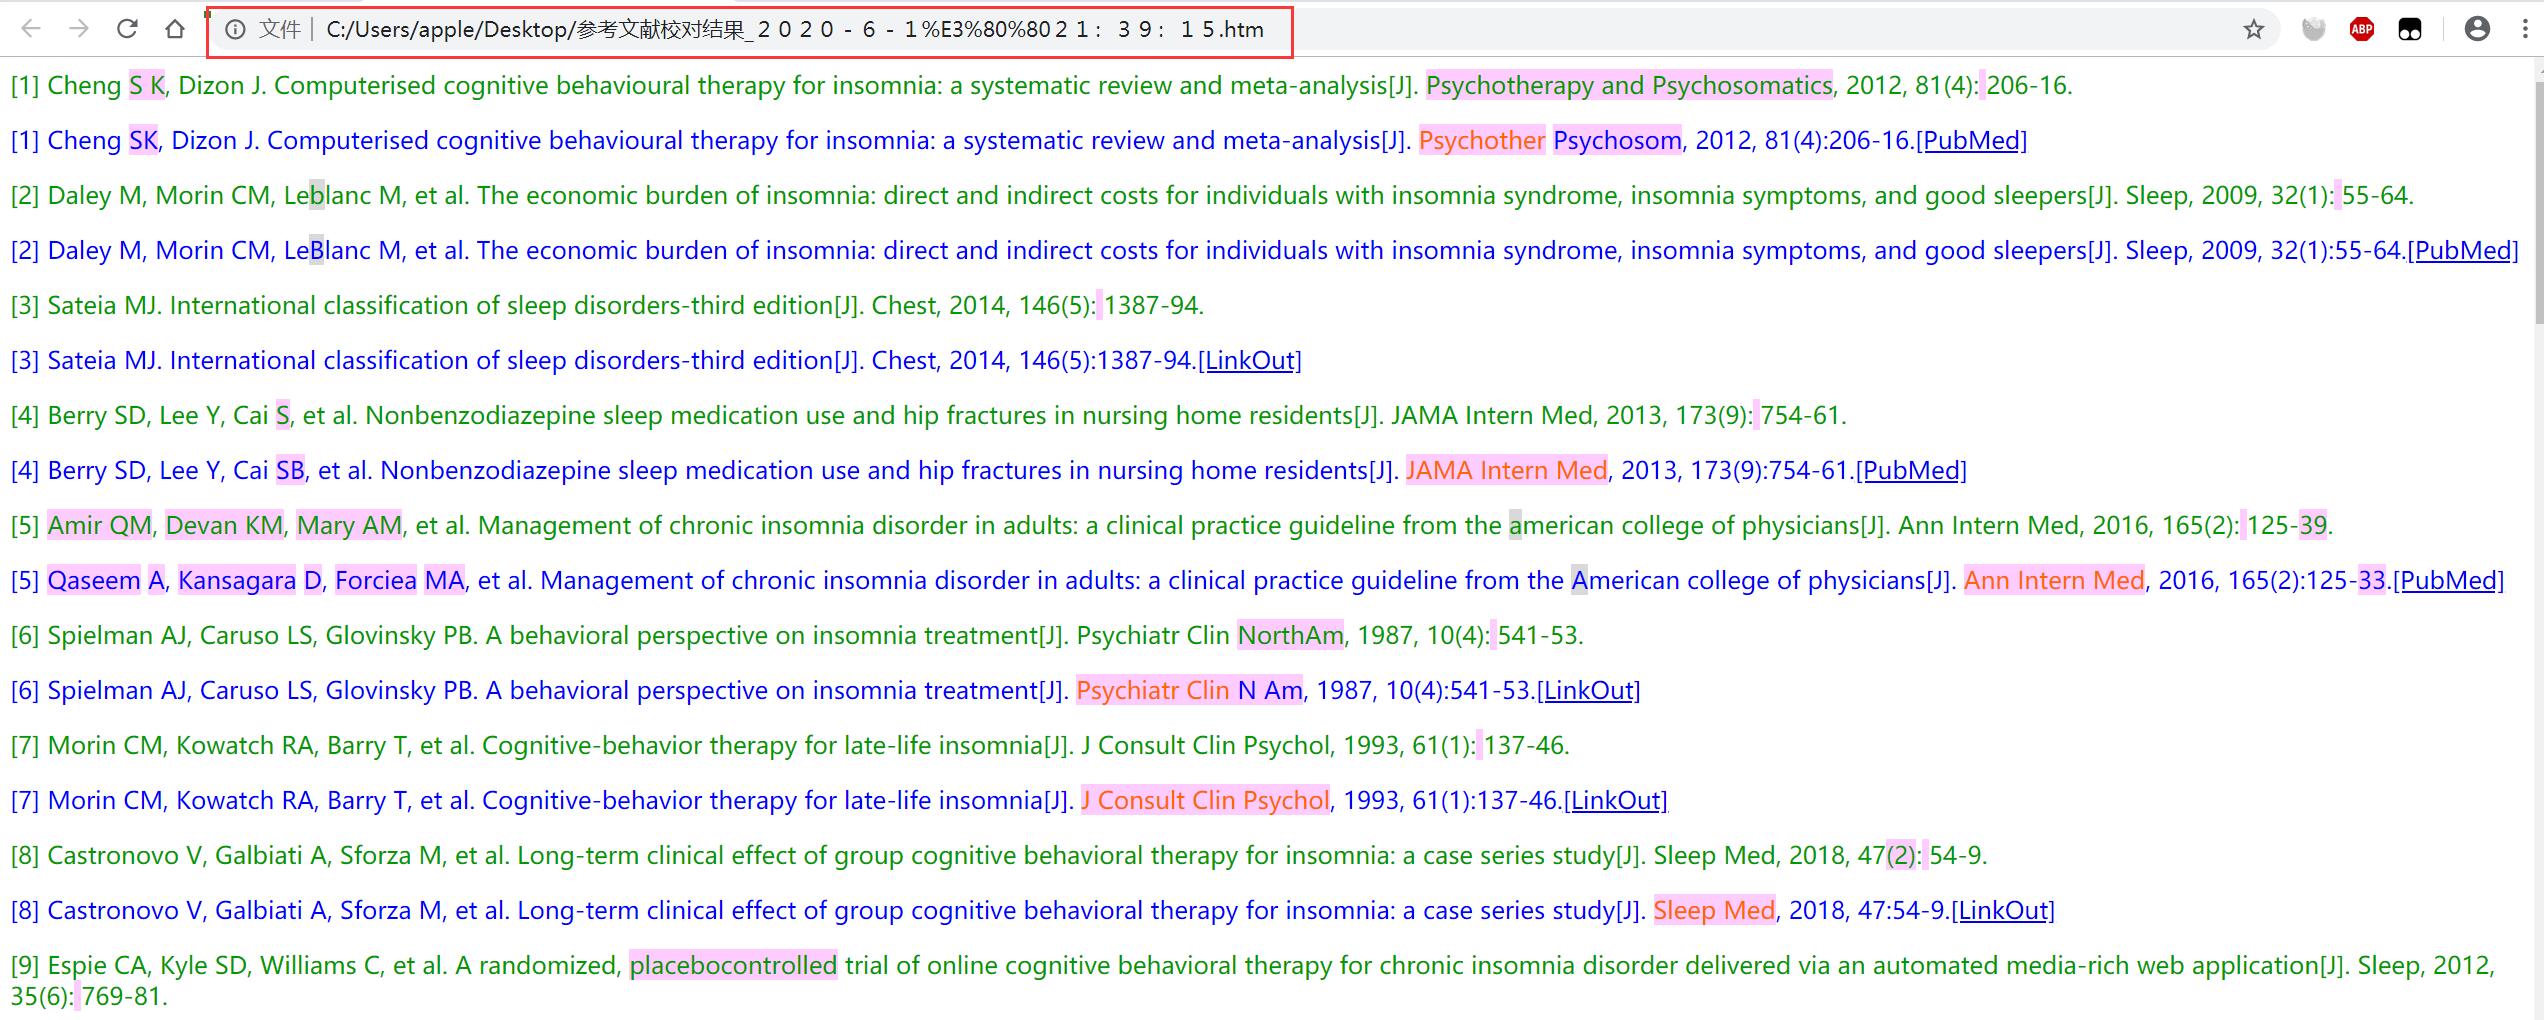This screenshot has height=1020, width=2544.
Task: Open the user profile avatar
Action: click(x=2477, y=29)
